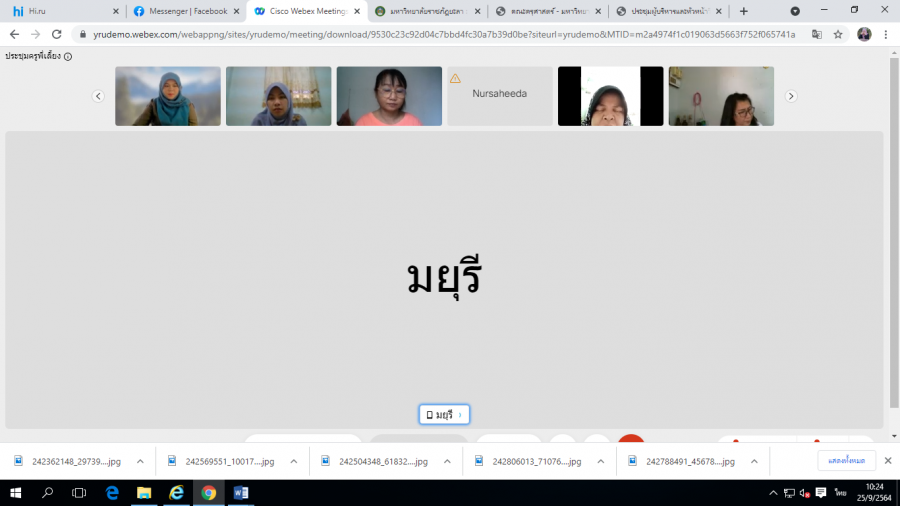Click the URL address bar
900x506 pixels.
pos(440,33)
